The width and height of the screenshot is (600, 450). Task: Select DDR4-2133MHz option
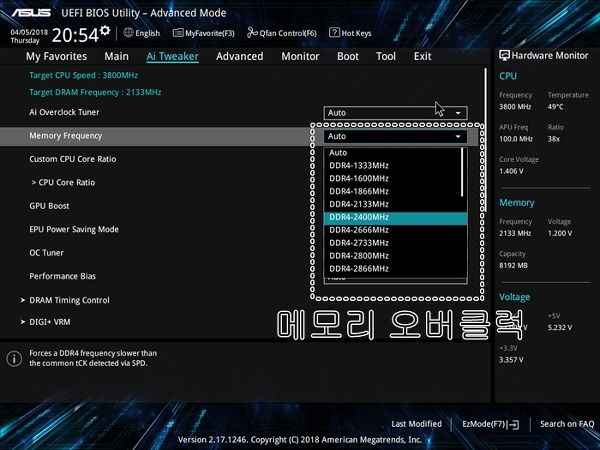tap(393, 204)
